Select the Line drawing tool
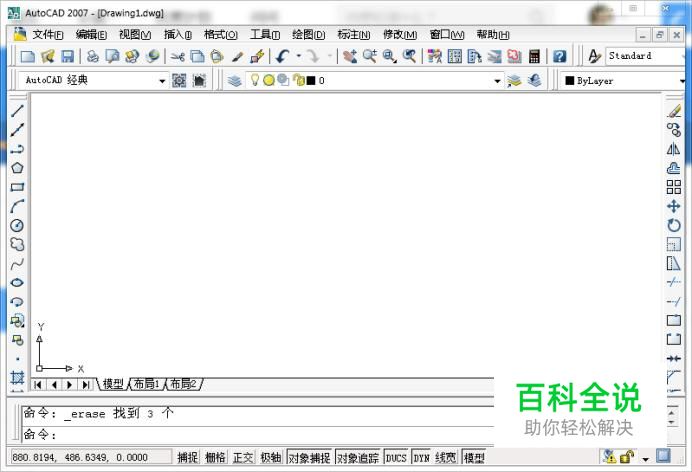This screenshot has height=472, width=692. [17, 110]
